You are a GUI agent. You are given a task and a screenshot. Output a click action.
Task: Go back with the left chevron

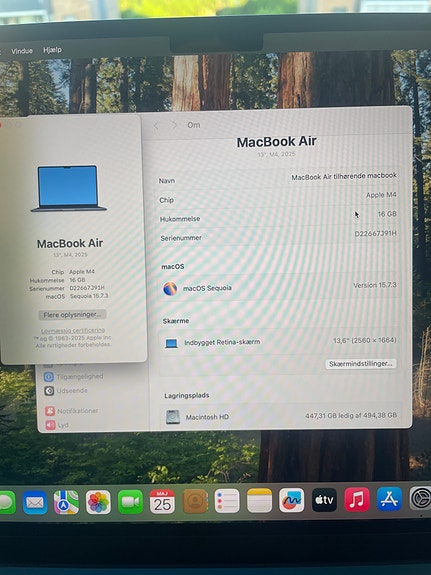click(x=156, y=126)
